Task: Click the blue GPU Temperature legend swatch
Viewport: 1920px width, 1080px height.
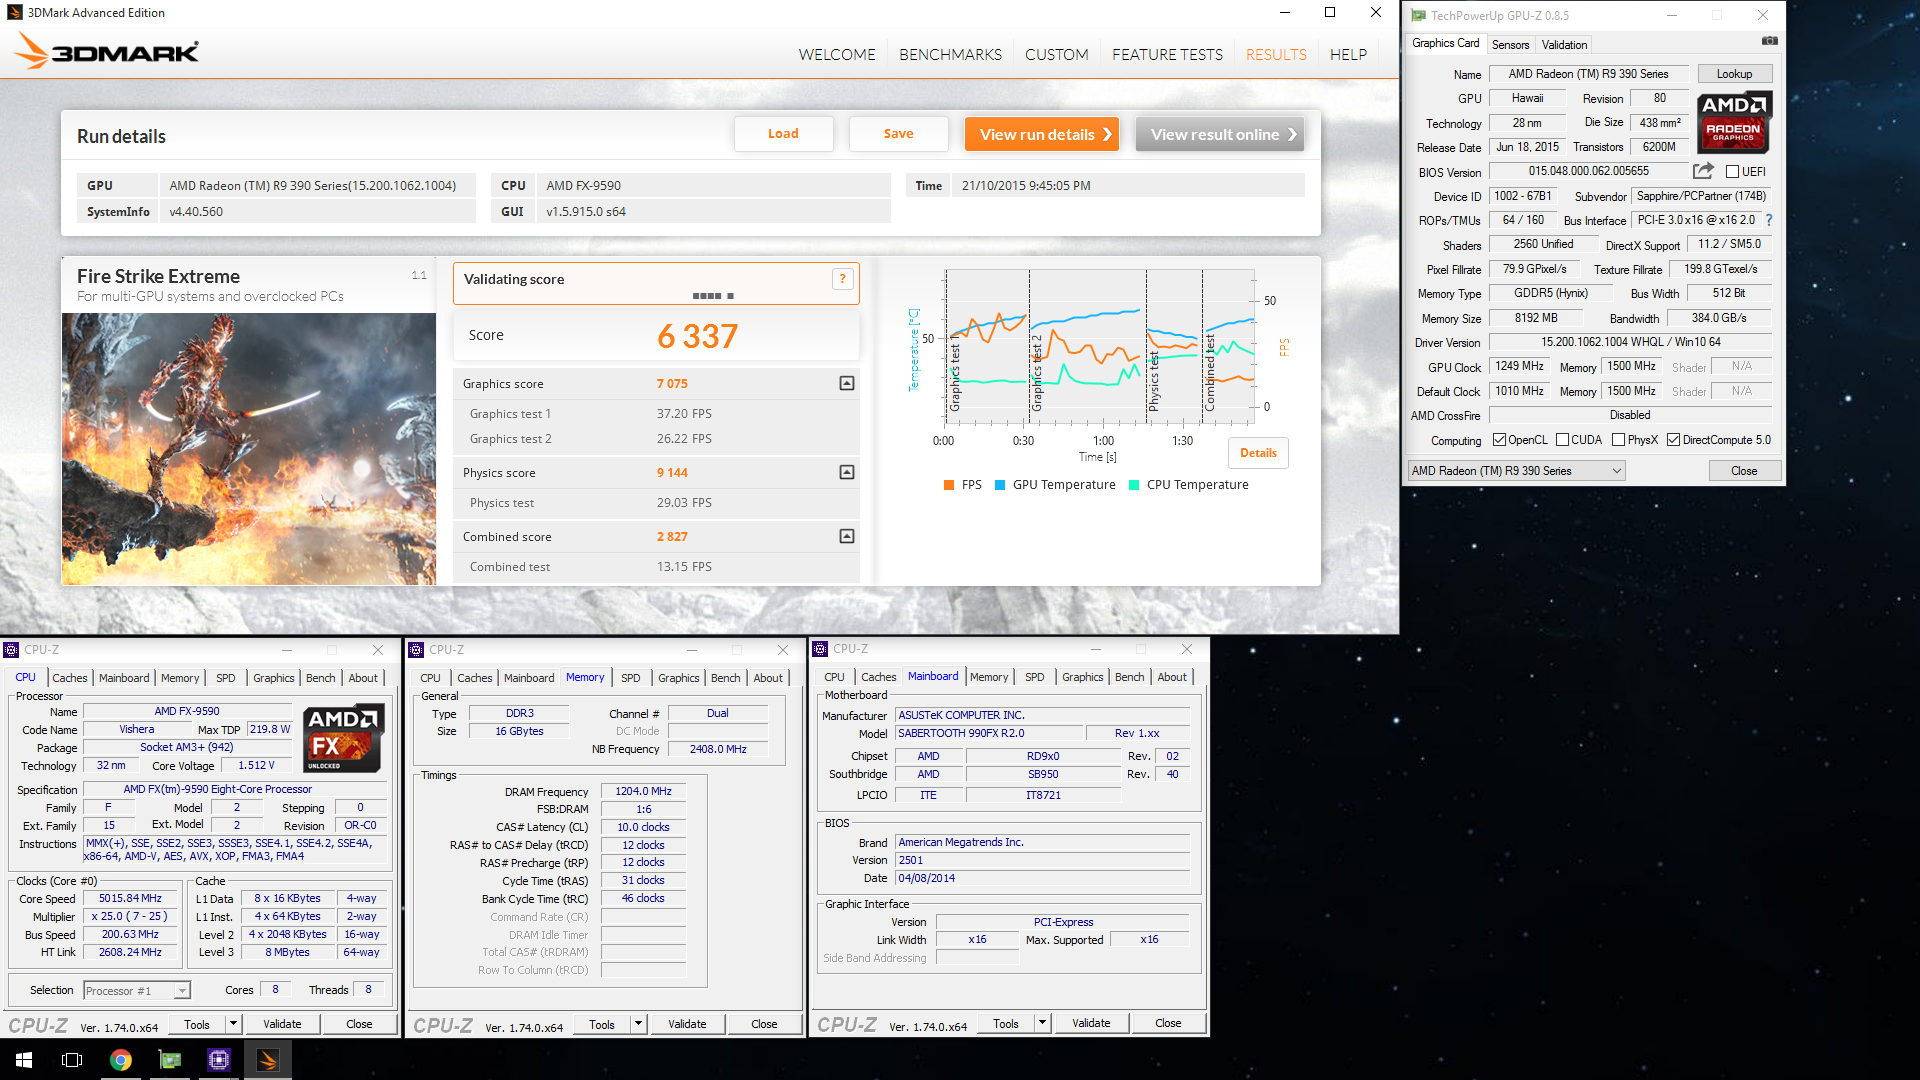Action: point(1000,485)
